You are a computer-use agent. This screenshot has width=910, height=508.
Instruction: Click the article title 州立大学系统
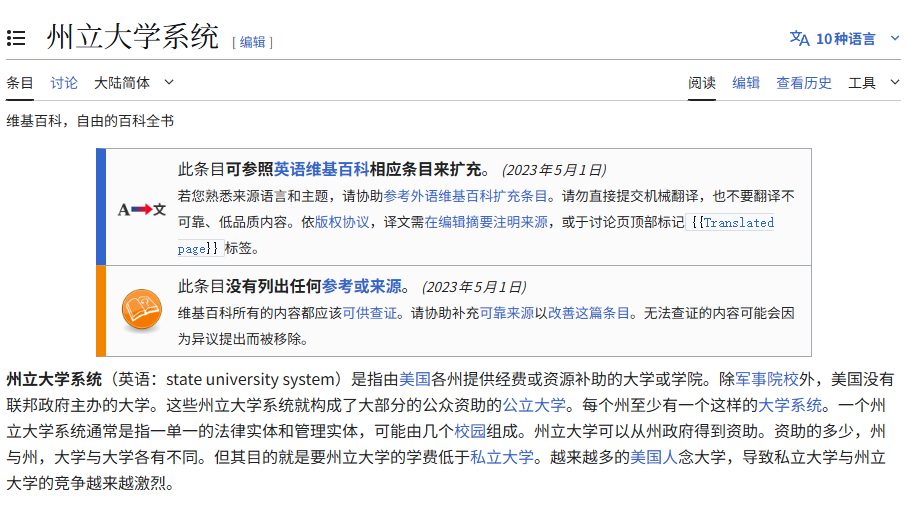[x=132, y=37]
